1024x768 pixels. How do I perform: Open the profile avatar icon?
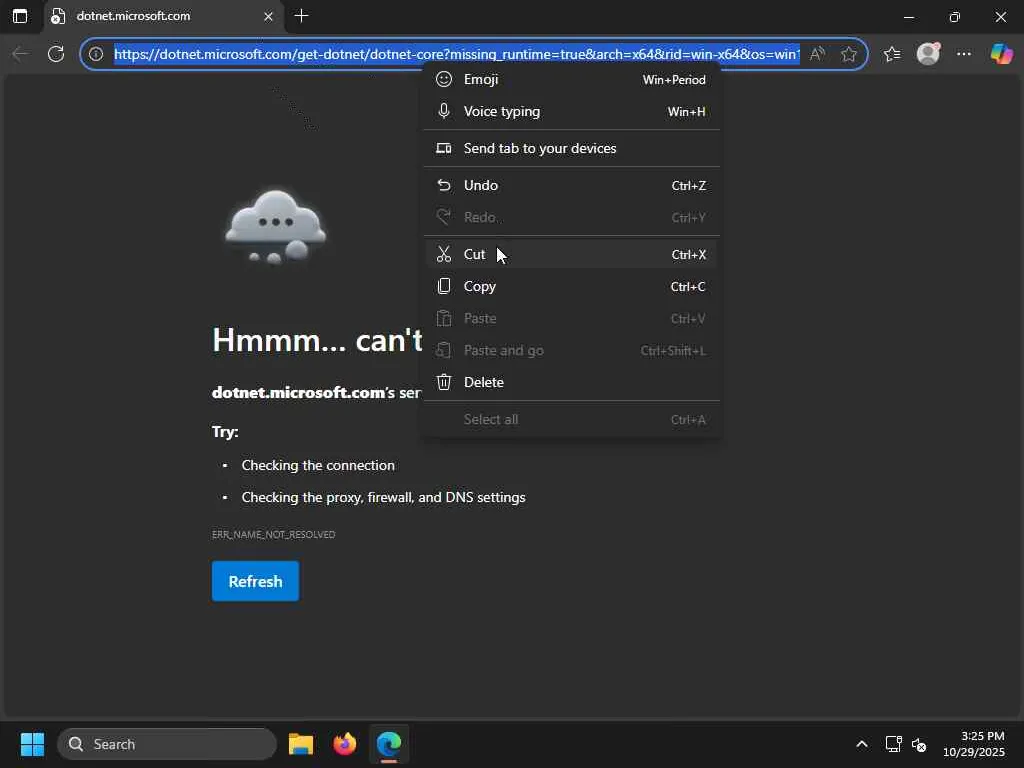928,54
